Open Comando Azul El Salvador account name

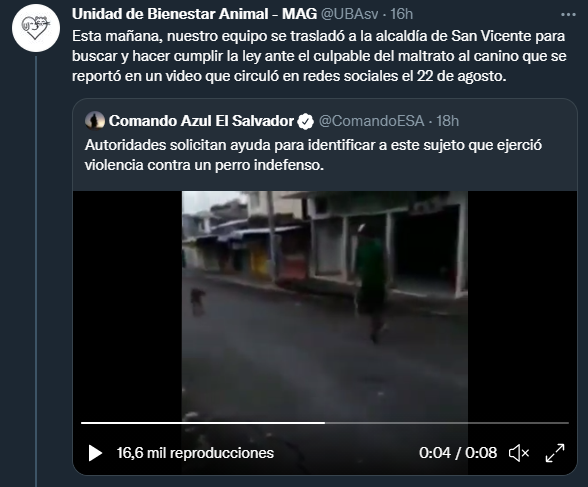(x=201, y=121)
